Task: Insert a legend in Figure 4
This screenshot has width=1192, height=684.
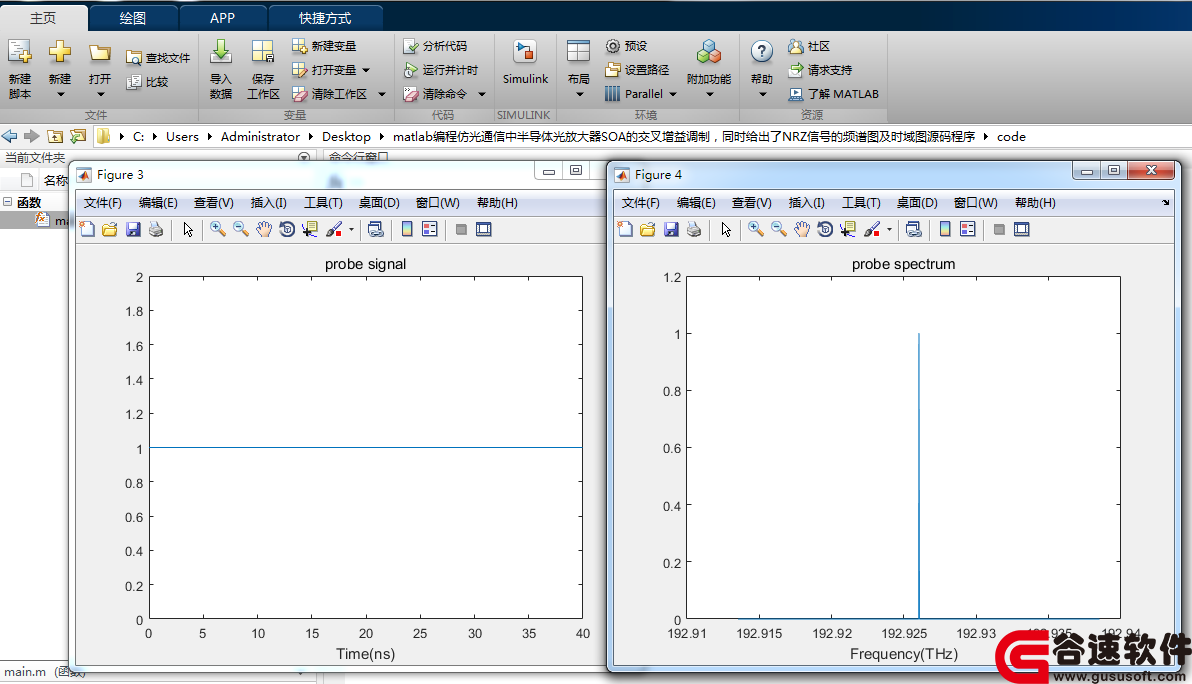Action: pos(968,230)
